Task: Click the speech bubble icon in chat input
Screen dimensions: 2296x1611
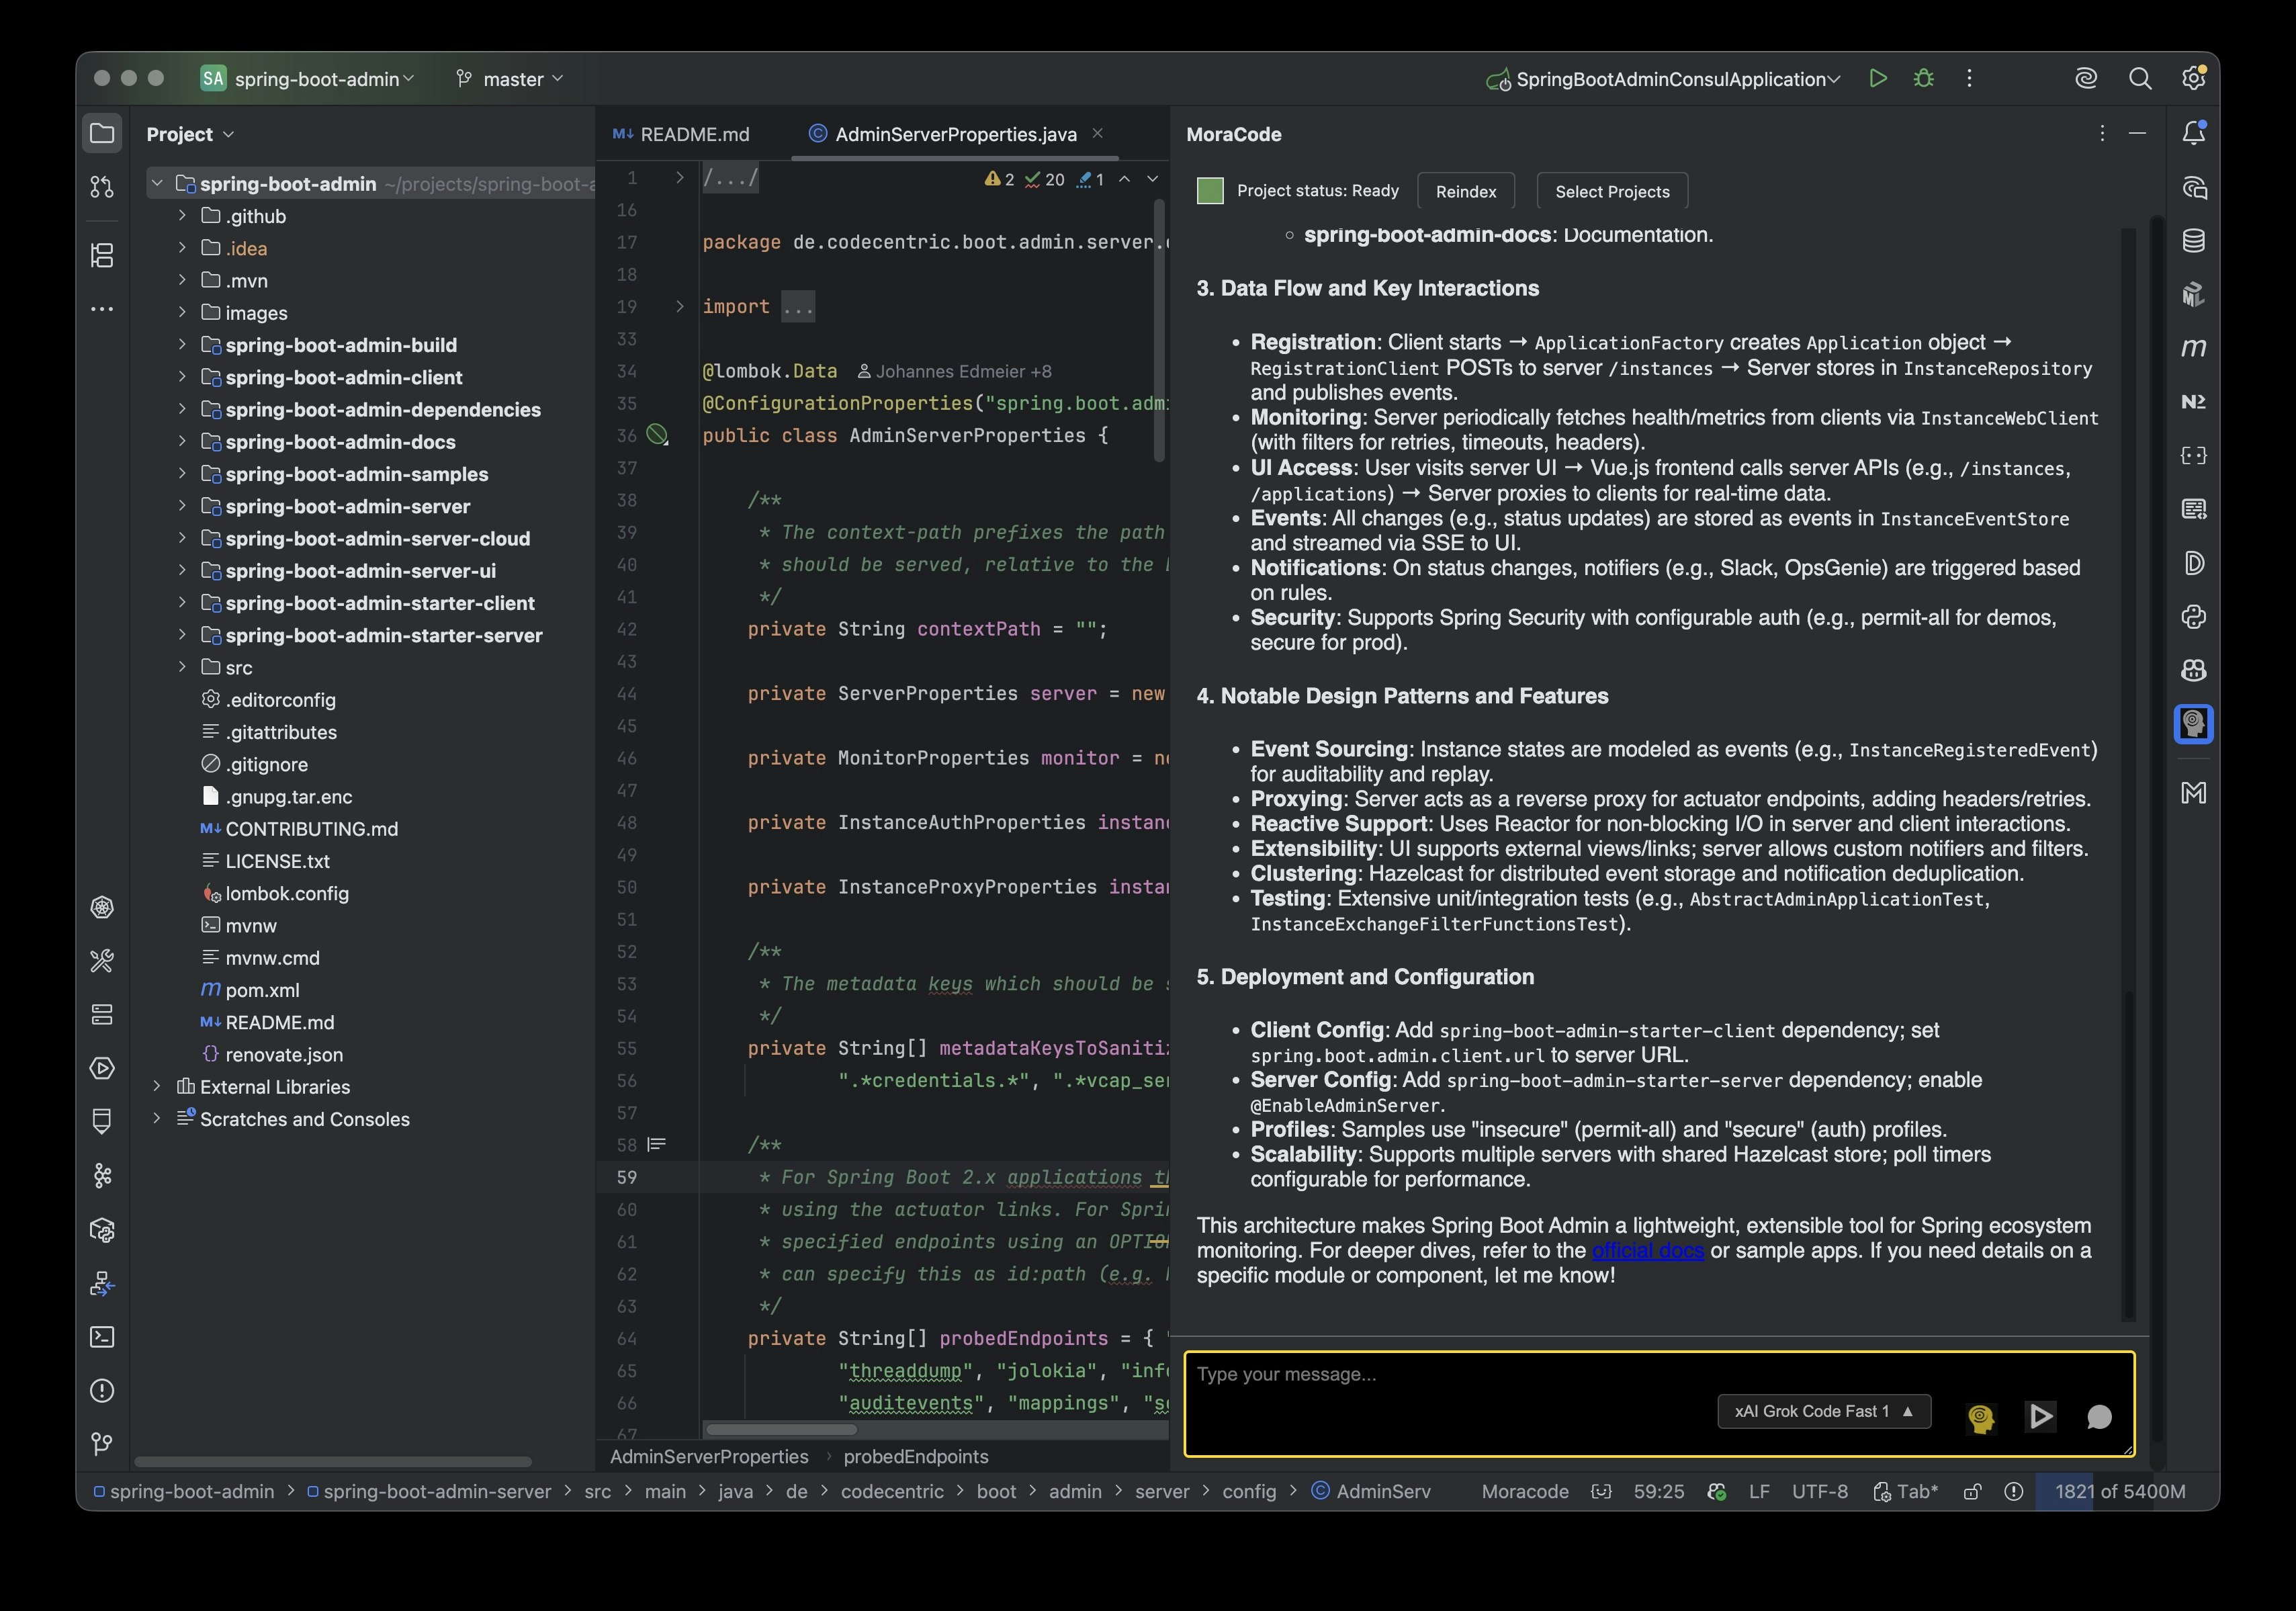Action: pos(2099,1416)
